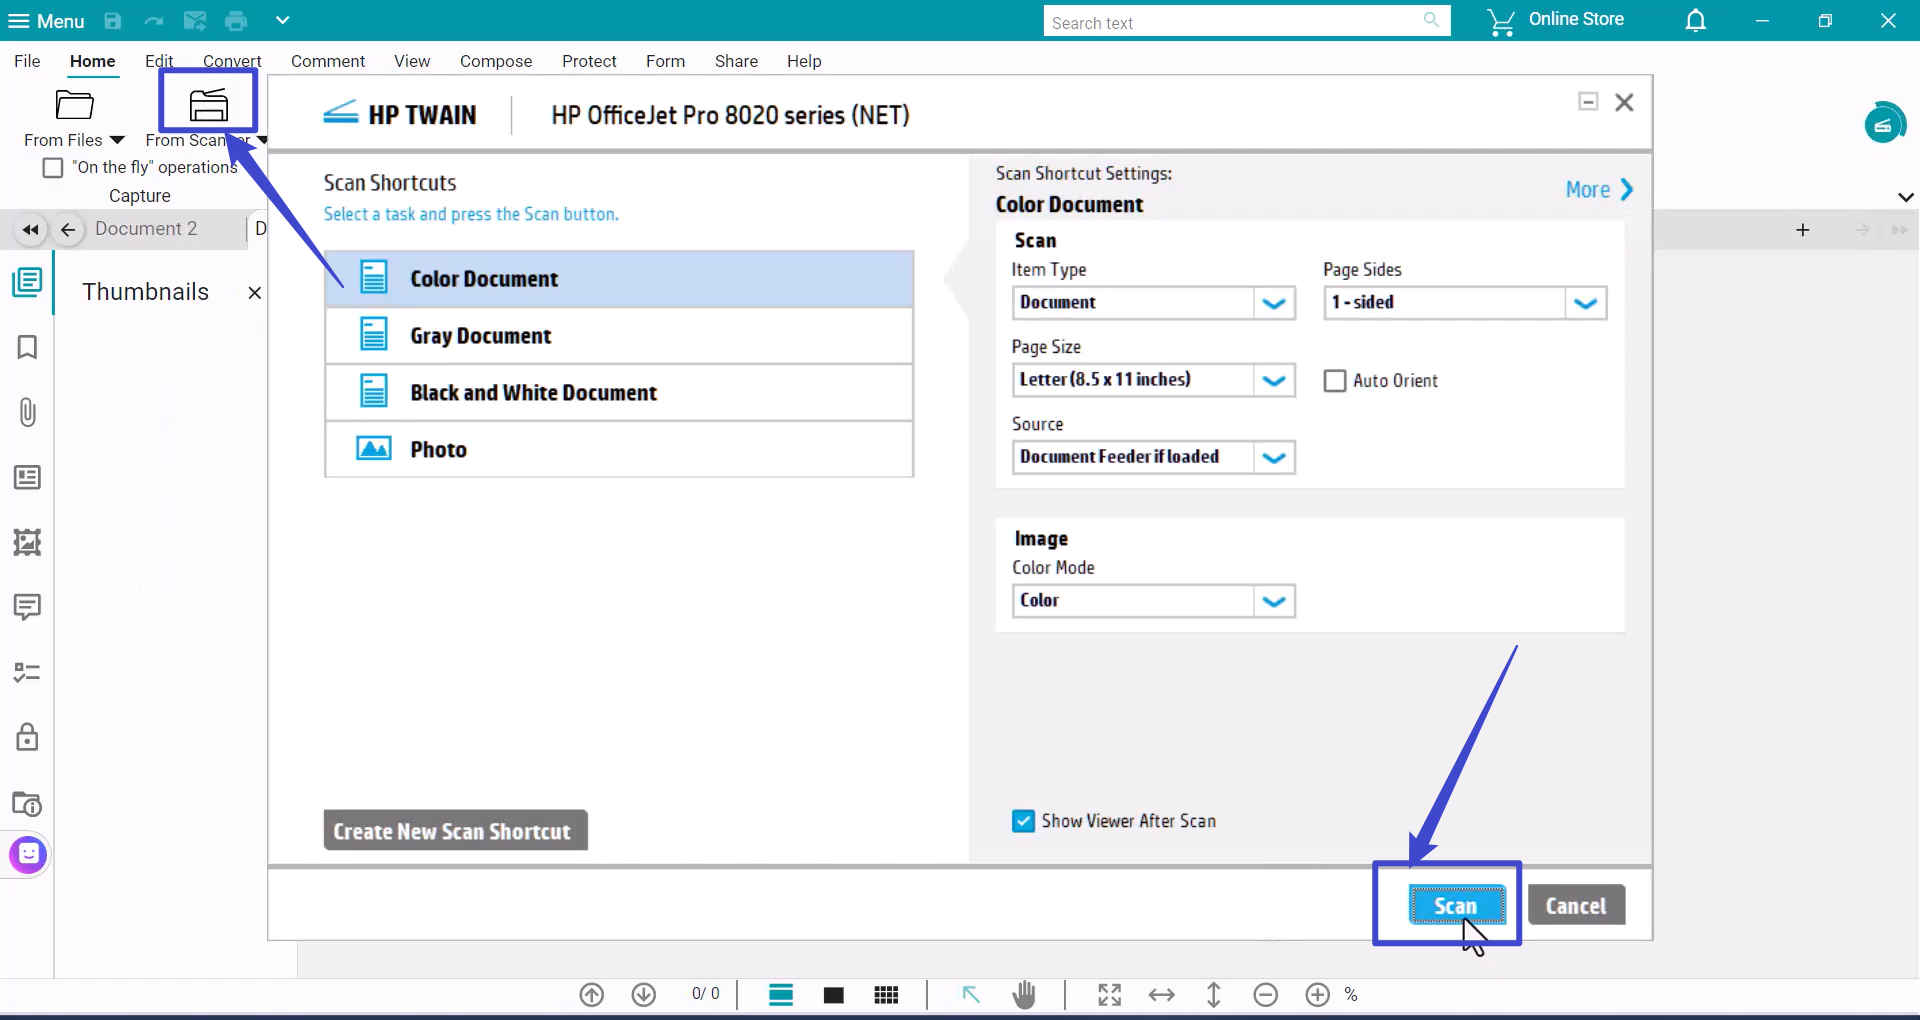Select the Photo scan shortcut
1920x1020 pixels.
[x=619, y=450]
